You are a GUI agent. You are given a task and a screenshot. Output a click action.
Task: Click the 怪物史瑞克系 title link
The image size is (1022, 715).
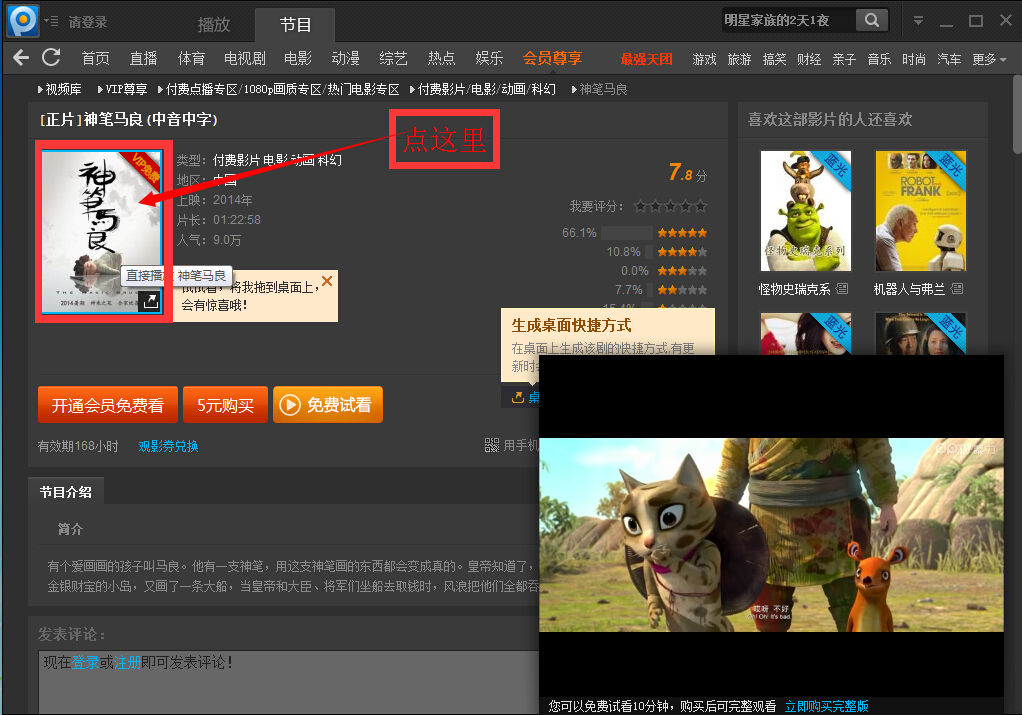click(x=795, y=289)
